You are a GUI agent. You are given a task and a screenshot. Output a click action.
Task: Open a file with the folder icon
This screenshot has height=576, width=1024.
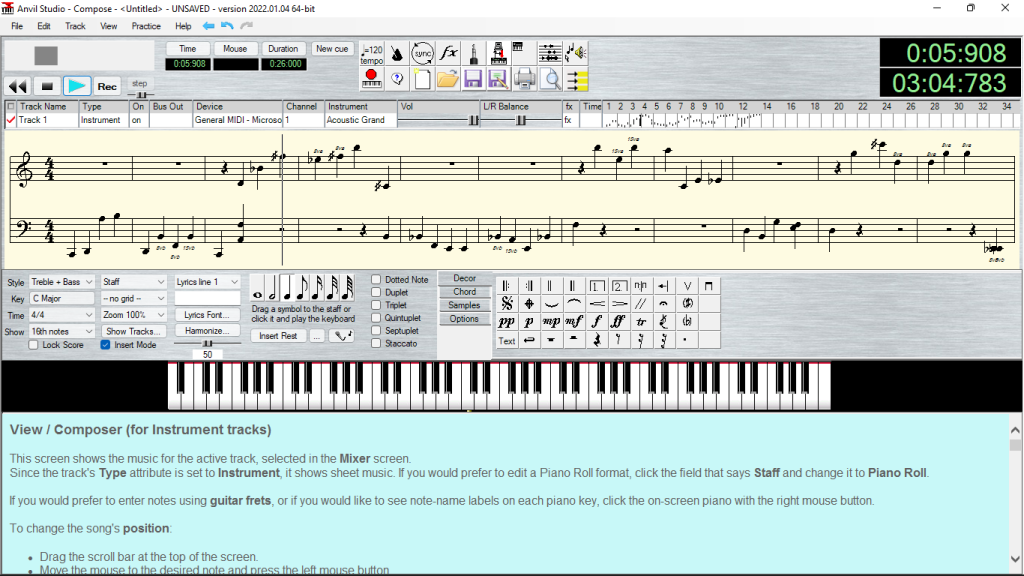[x=449, y=79]
